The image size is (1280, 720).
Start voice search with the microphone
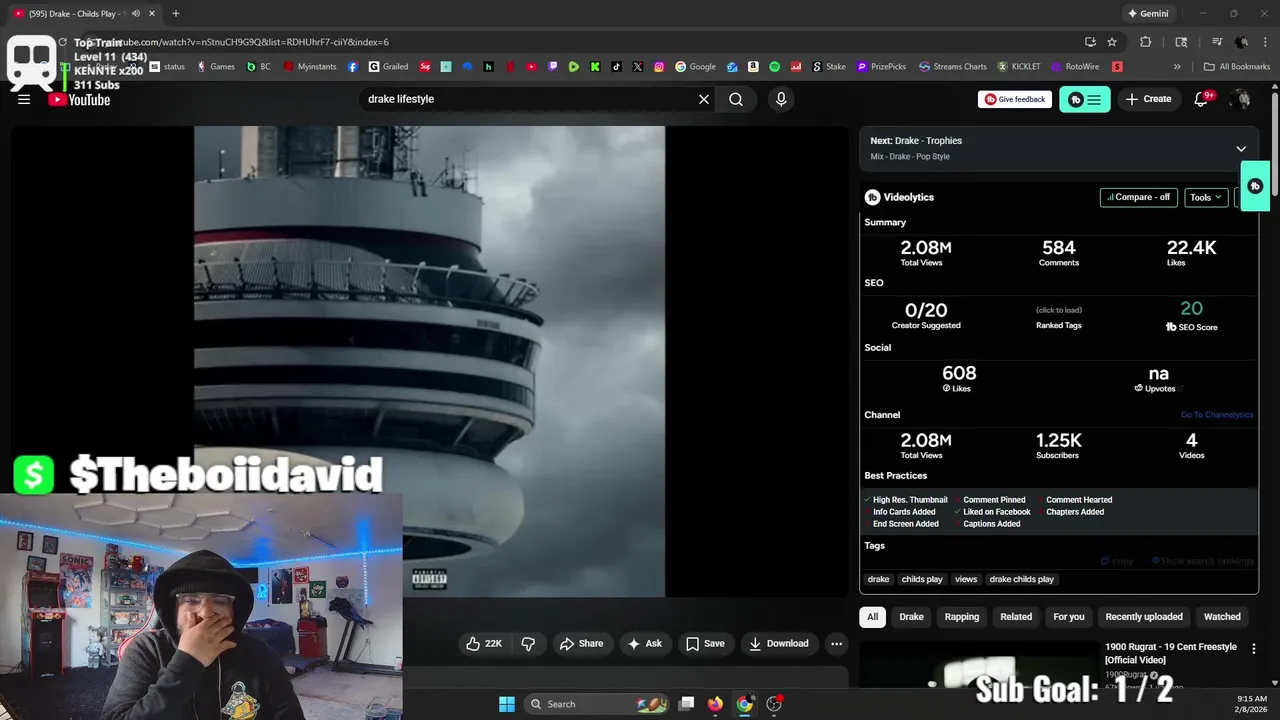tap(781, 99)
